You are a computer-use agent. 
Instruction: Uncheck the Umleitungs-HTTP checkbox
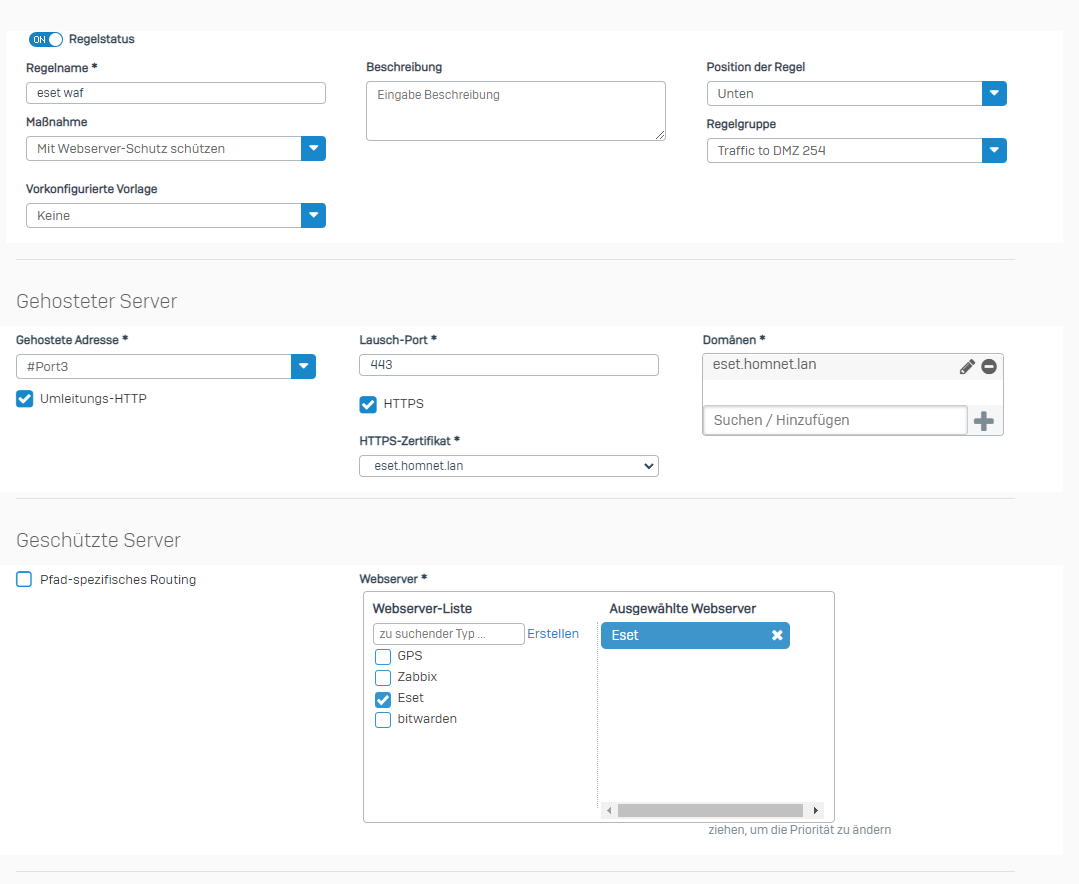point(25,399)
